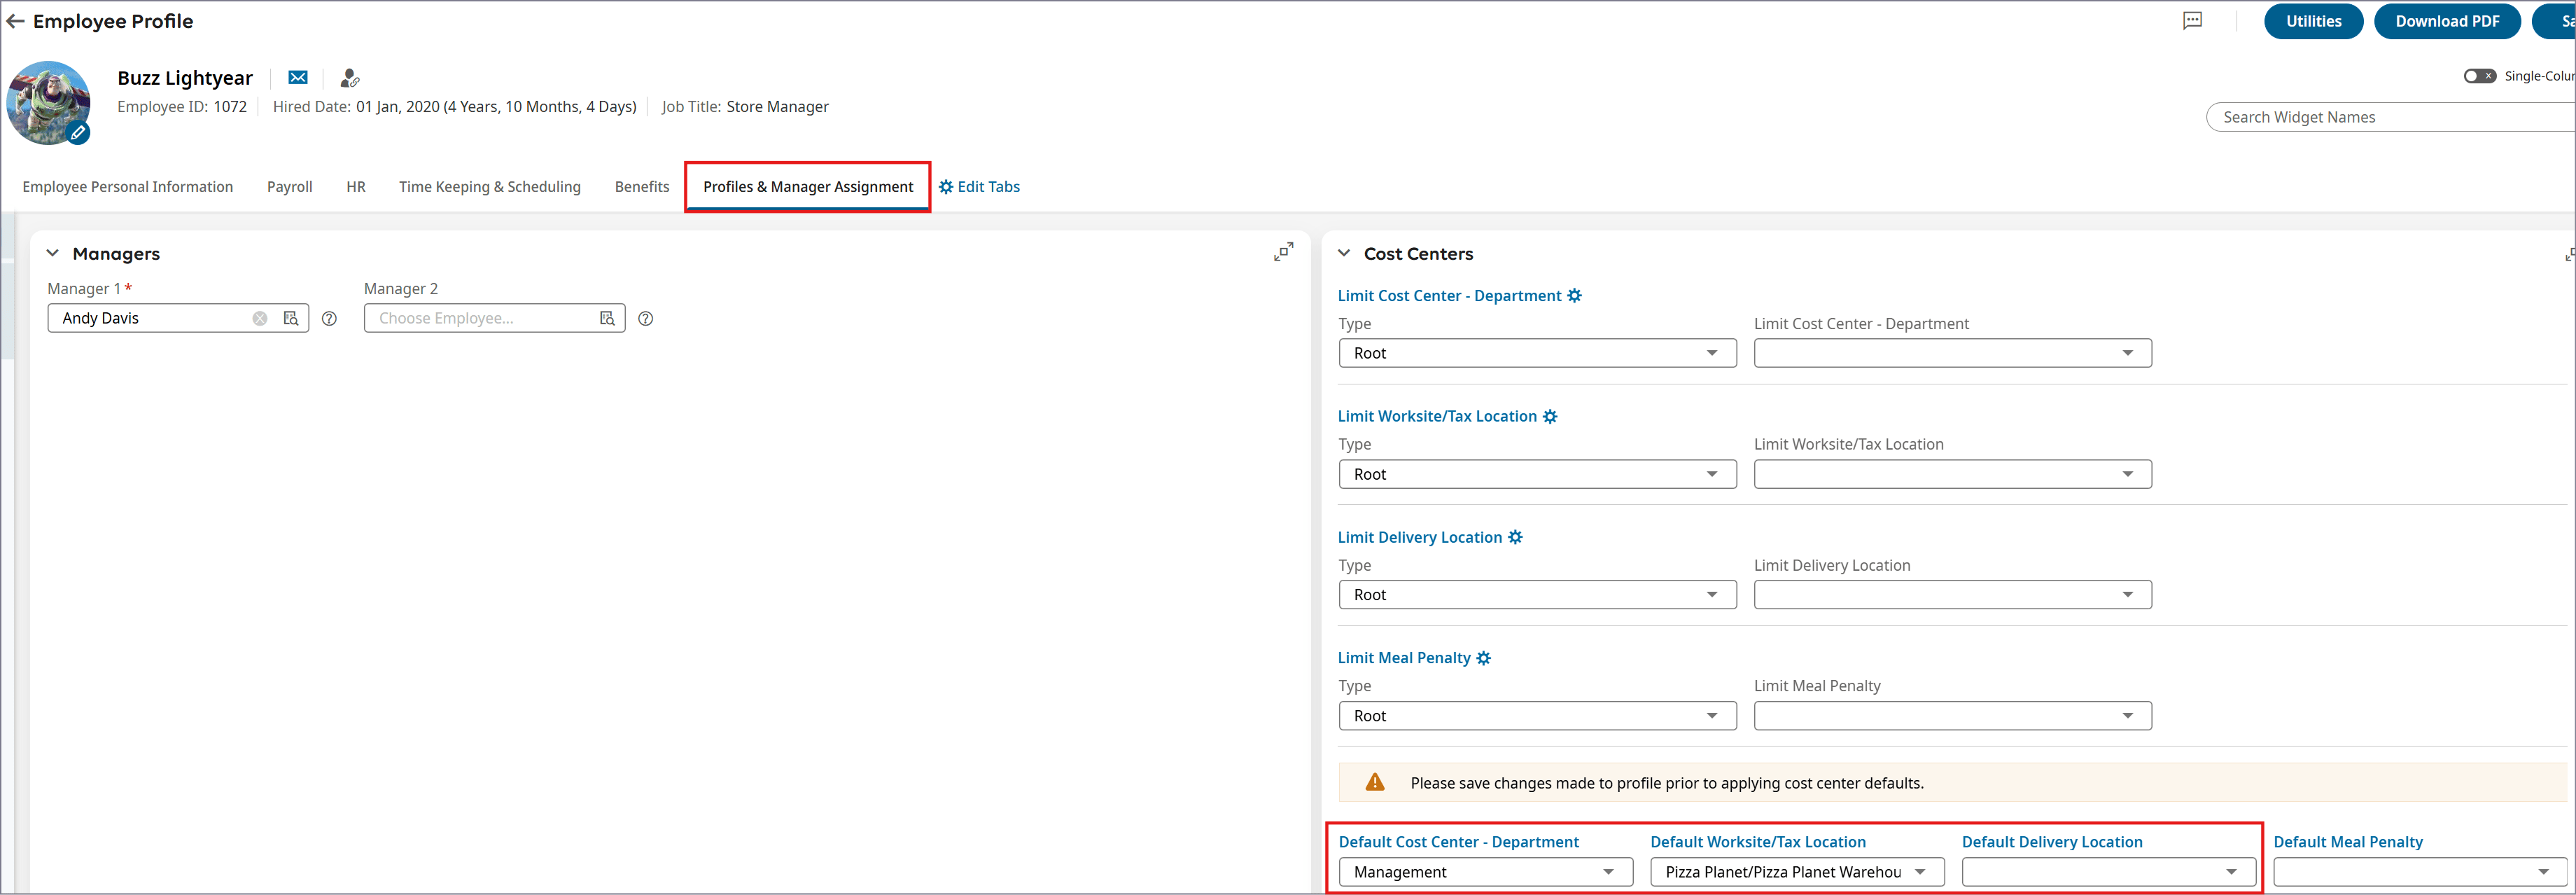Switch to the Time Keeping & Scheduling tab
The image size is (2576, 895).
pyautogui.click(x=489, y=187)
